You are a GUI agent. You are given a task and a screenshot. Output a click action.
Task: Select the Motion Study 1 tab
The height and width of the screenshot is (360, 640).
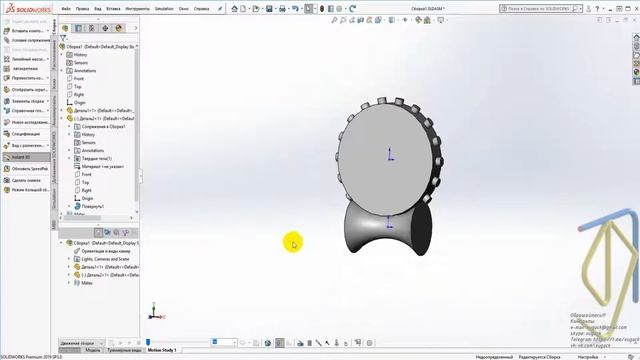point(162,350)
